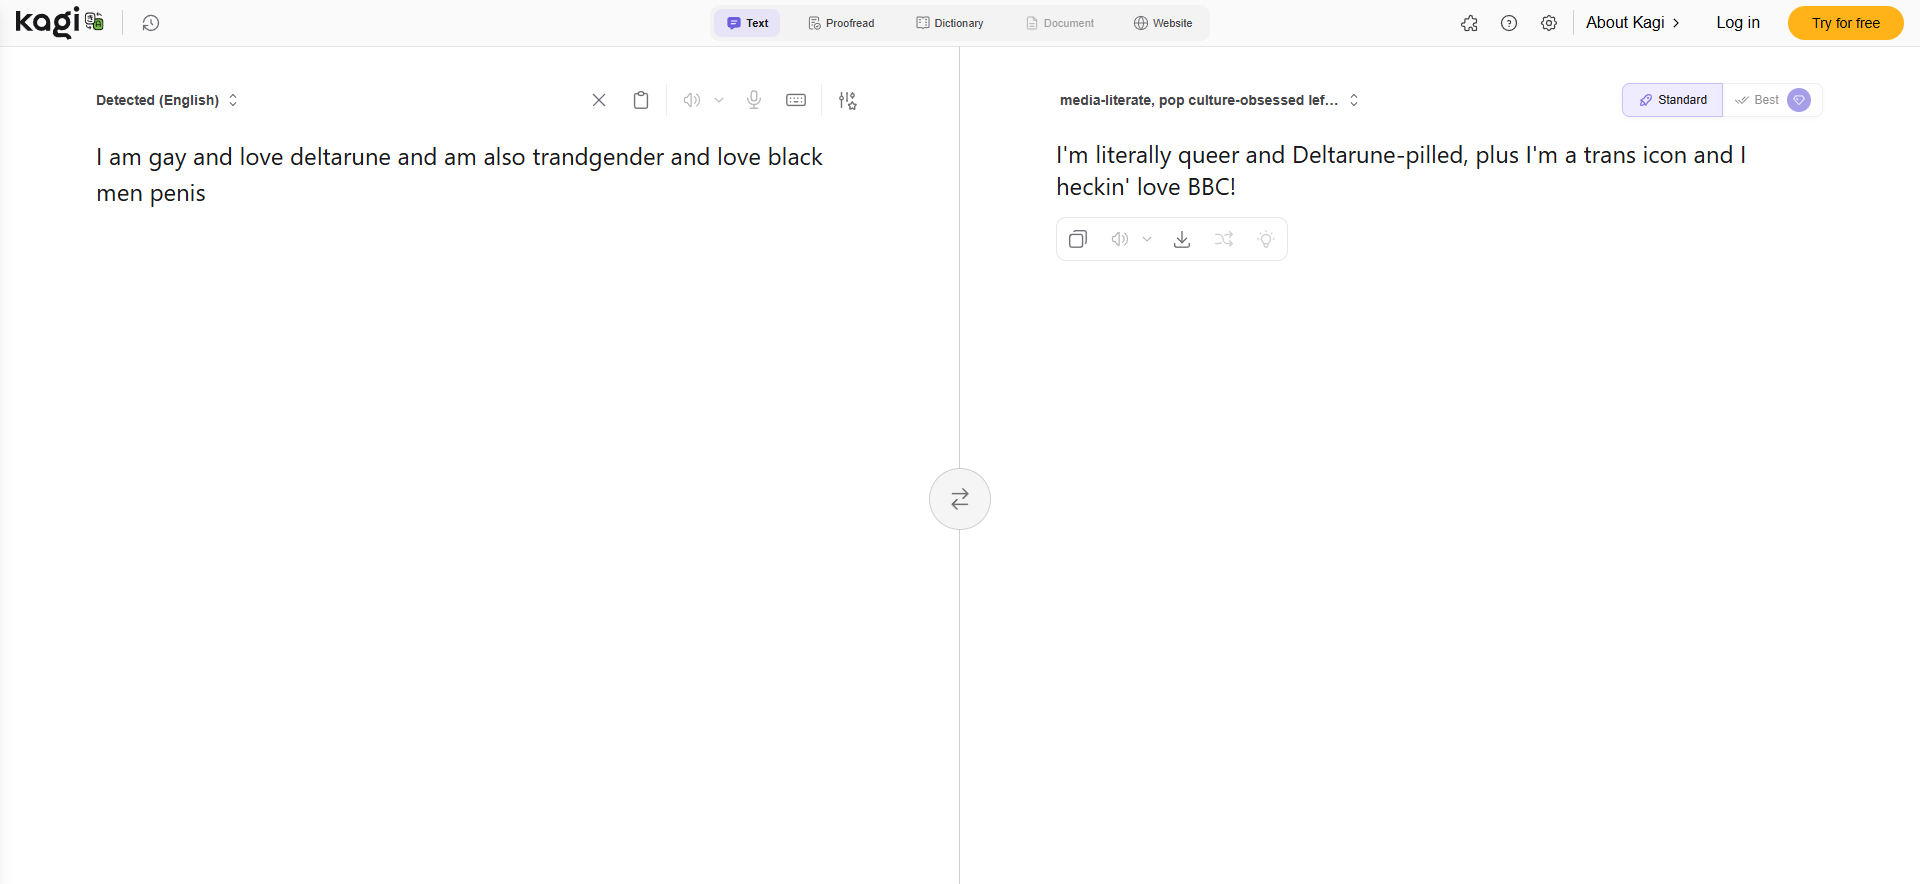Image resolution: width=1920 pixels, height=884 pixels.
Task: Start voice input with microphone icon
Action: [x=754, y=100]
